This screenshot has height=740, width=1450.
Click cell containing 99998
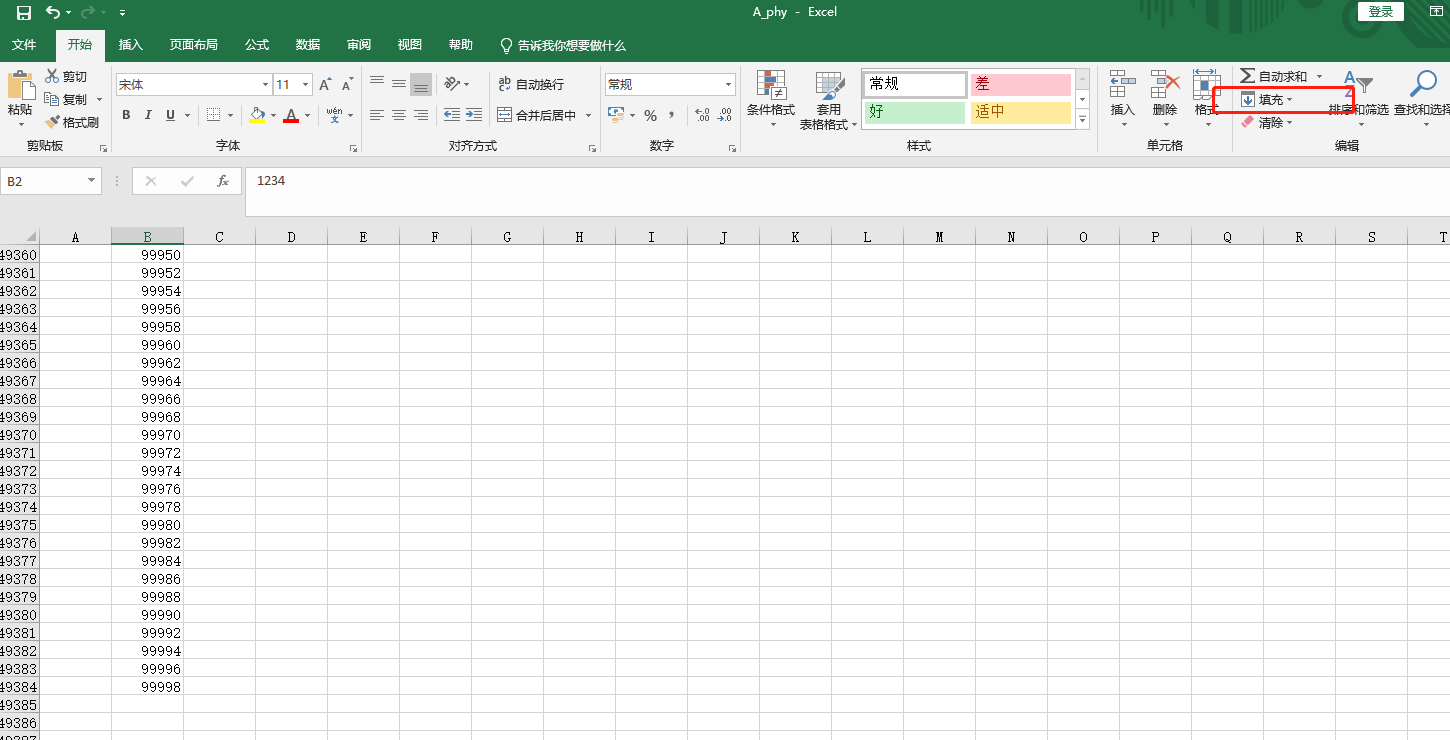[x=148, y=687]
